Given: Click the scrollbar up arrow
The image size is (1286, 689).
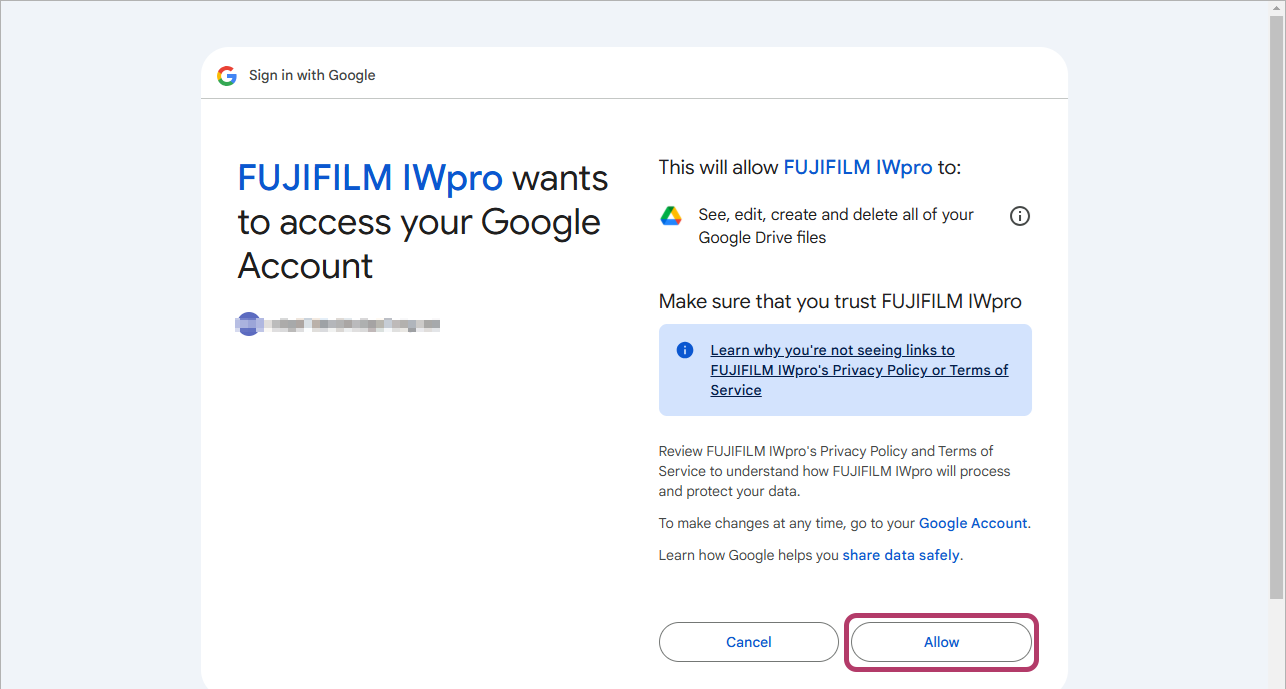Looking at the screenshot, I should click(1276, 8).
